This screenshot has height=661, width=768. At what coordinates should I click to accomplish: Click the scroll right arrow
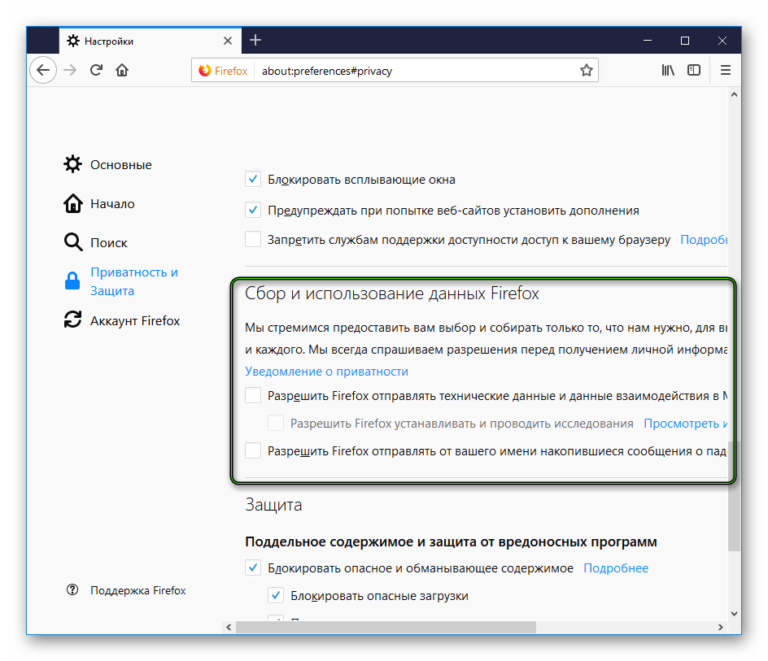click(720, 627)
